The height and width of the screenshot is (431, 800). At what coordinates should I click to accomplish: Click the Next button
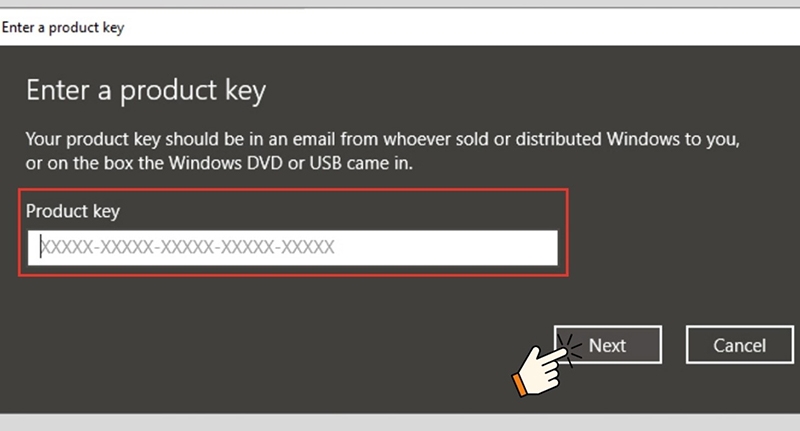tap(607, 345)
